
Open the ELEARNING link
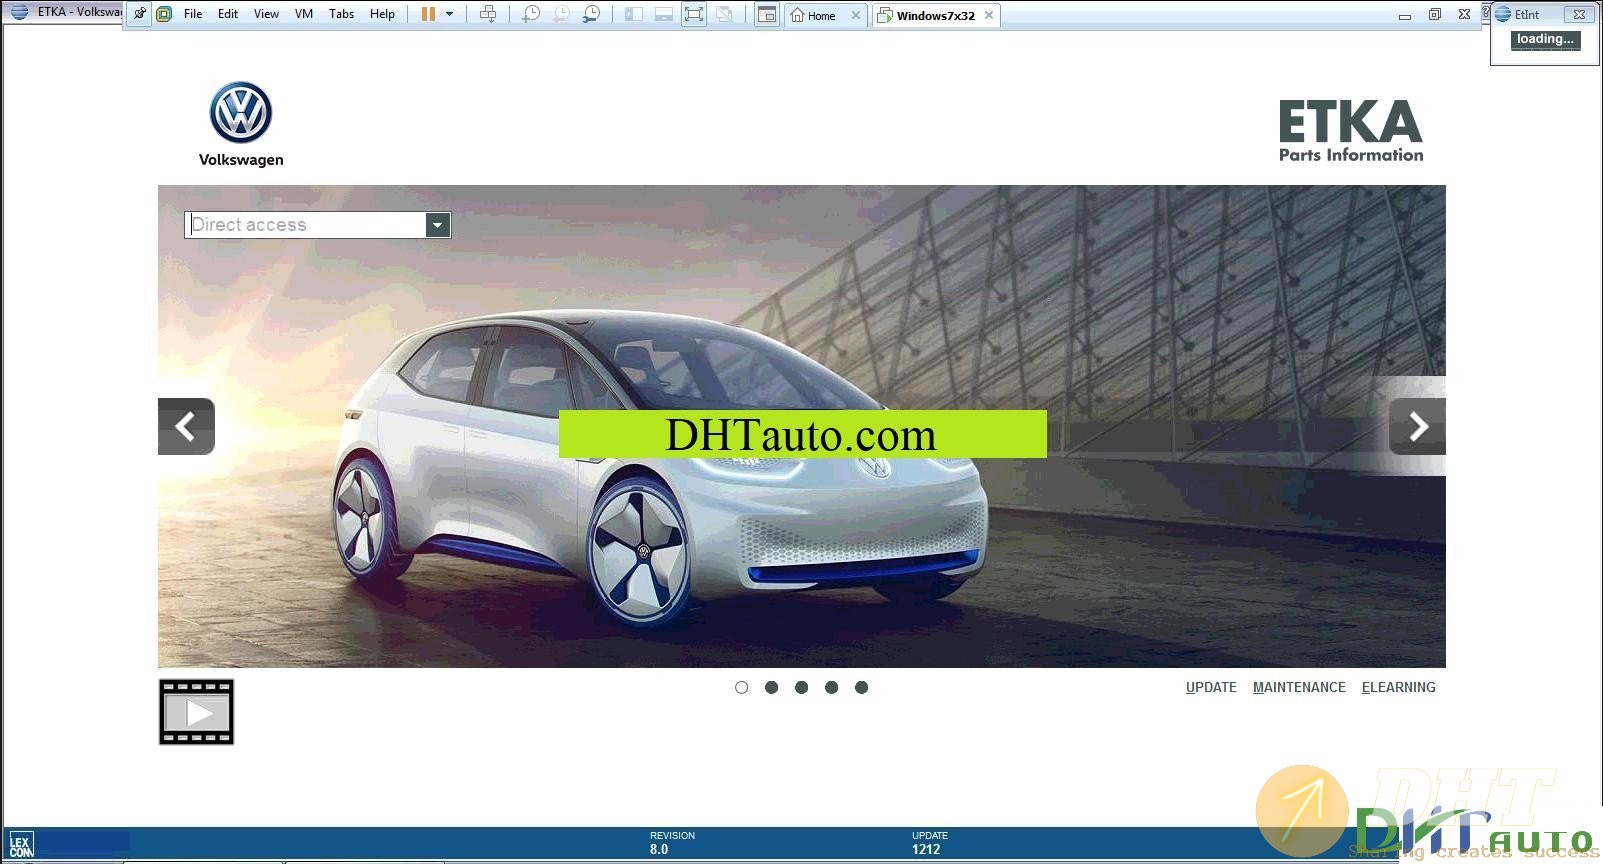[x=1398, y=687]
